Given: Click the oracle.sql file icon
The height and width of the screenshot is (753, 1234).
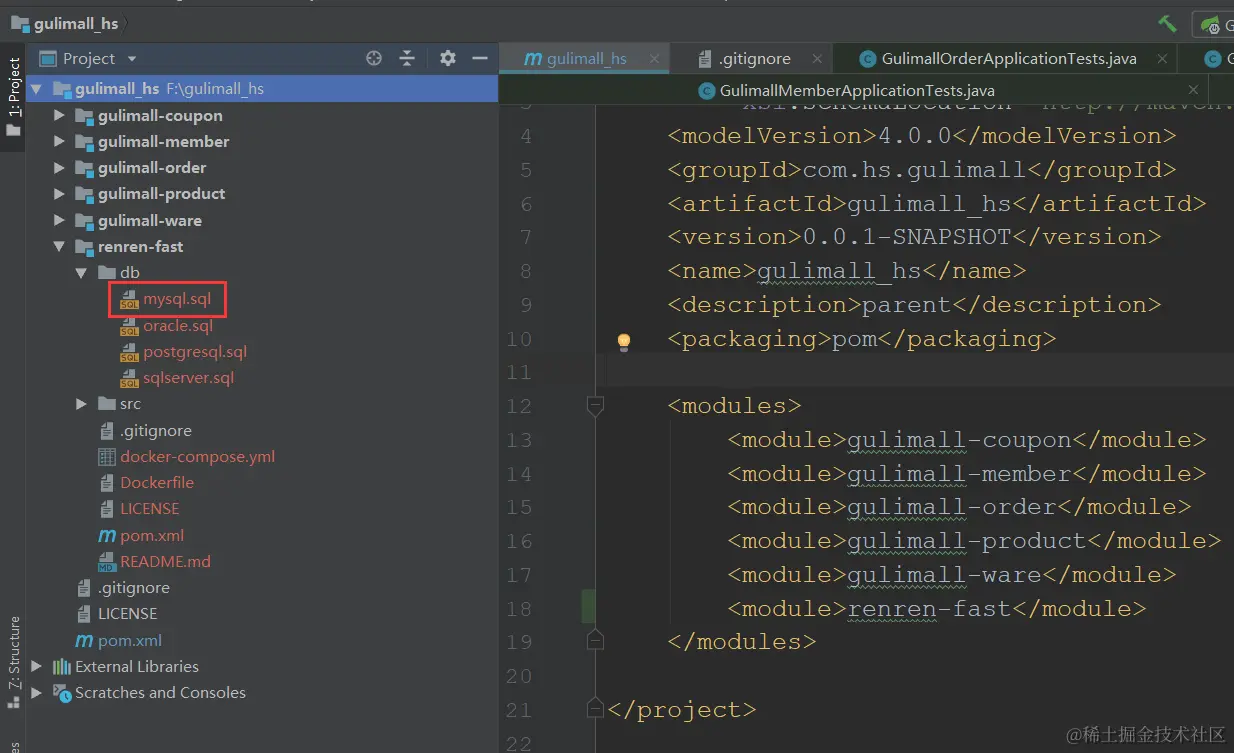Looking at the screenshot, I should click(x=129, y=326).
